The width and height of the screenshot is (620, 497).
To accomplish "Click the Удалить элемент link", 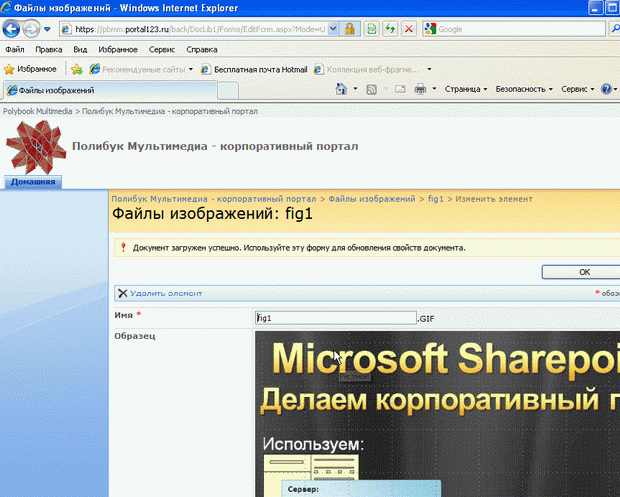I will click(165, 293).
